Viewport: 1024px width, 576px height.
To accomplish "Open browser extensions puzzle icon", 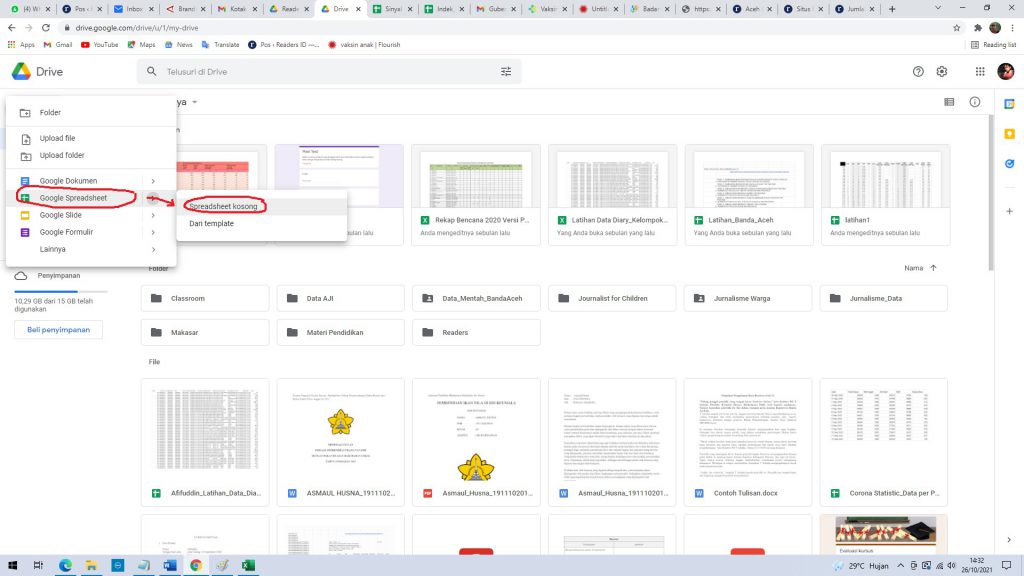I will 978,28.
